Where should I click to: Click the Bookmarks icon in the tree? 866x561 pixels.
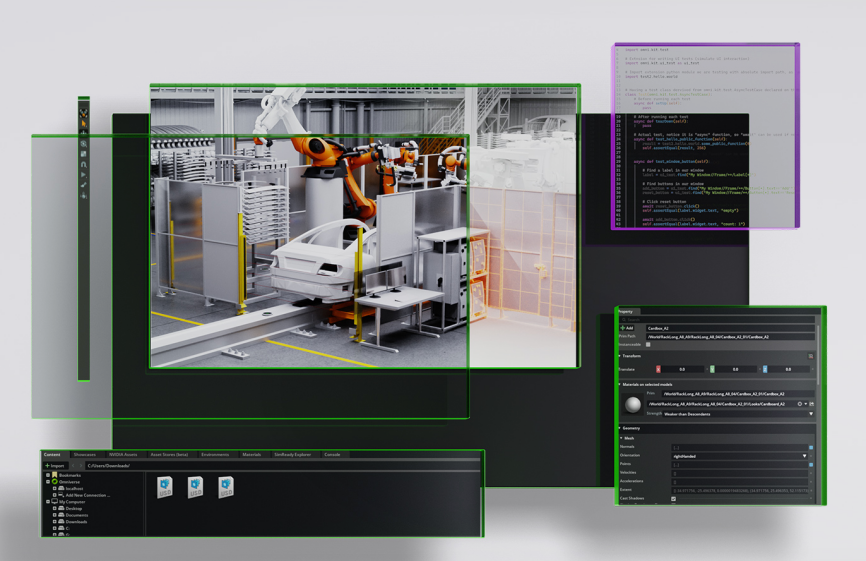pyautogui.click(x=55, y=475)
